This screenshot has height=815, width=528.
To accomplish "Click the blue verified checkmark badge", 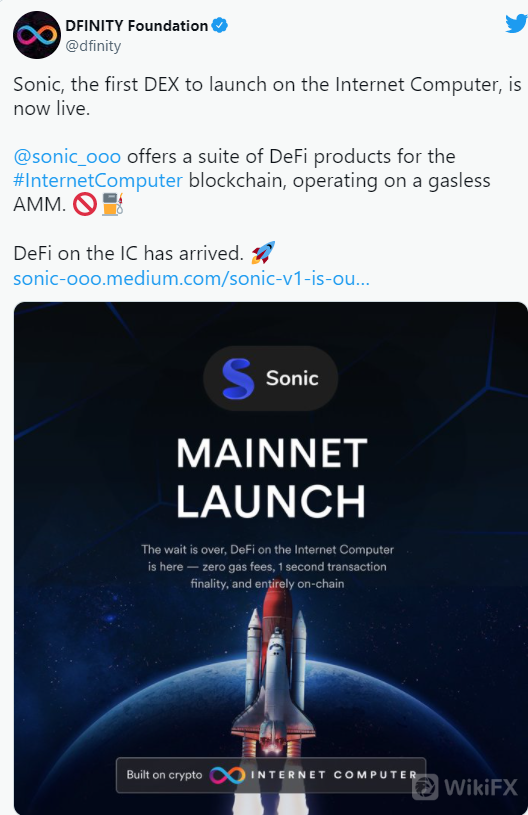I will point(220,25).
